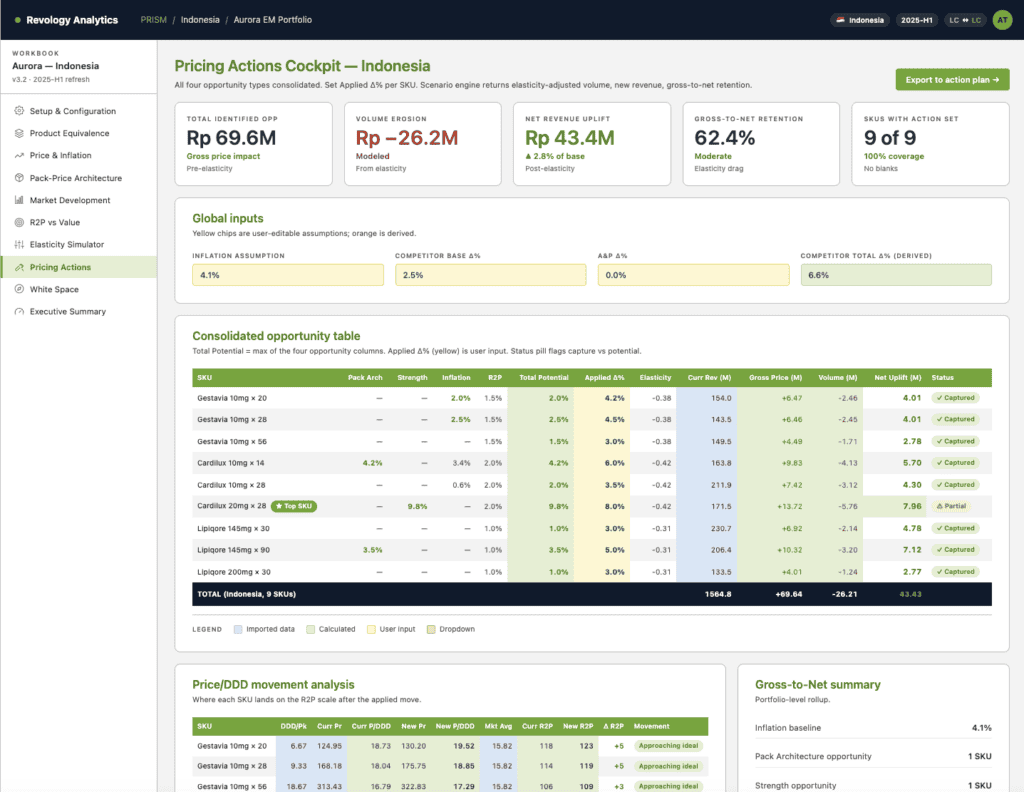
Task: Click the Gross-to-Net Retention 62.4% card
Action: coord(761,144)
